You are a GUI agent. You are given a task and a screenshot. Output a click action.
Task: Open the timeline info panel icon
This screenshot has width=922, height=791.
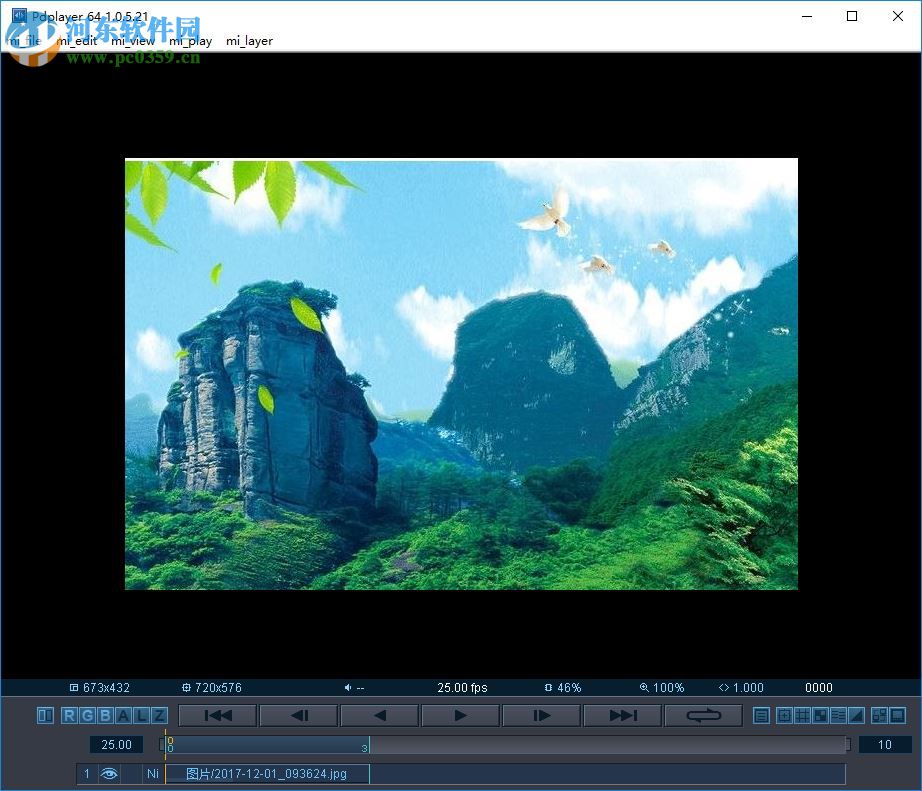(761, 716)
